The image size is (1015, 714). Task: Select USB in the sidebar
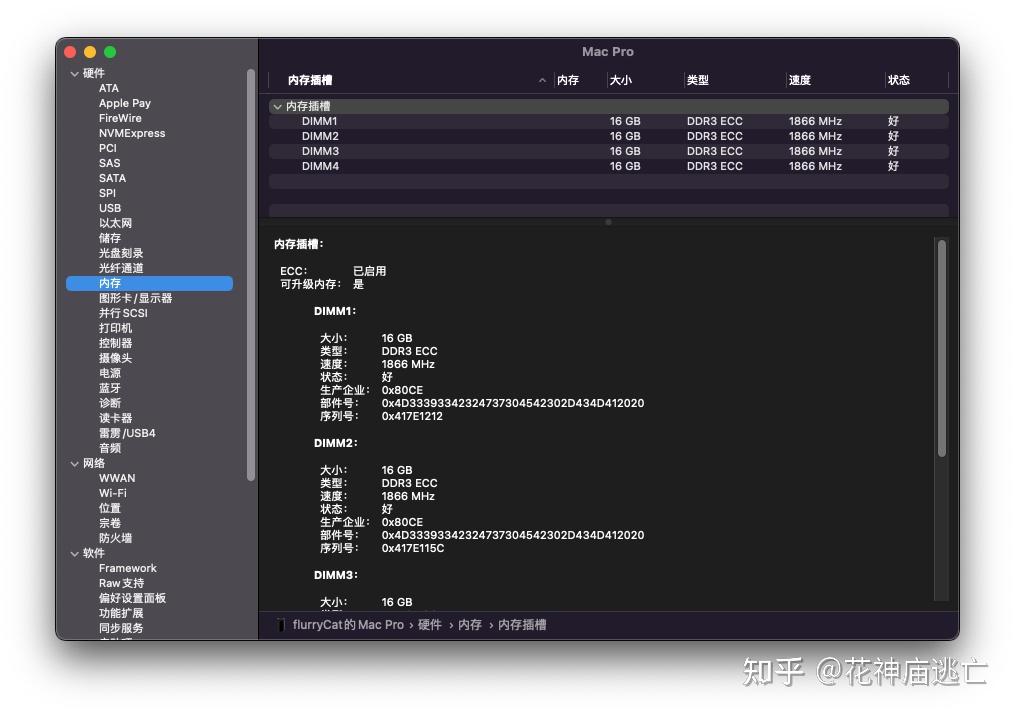point(110,208)
